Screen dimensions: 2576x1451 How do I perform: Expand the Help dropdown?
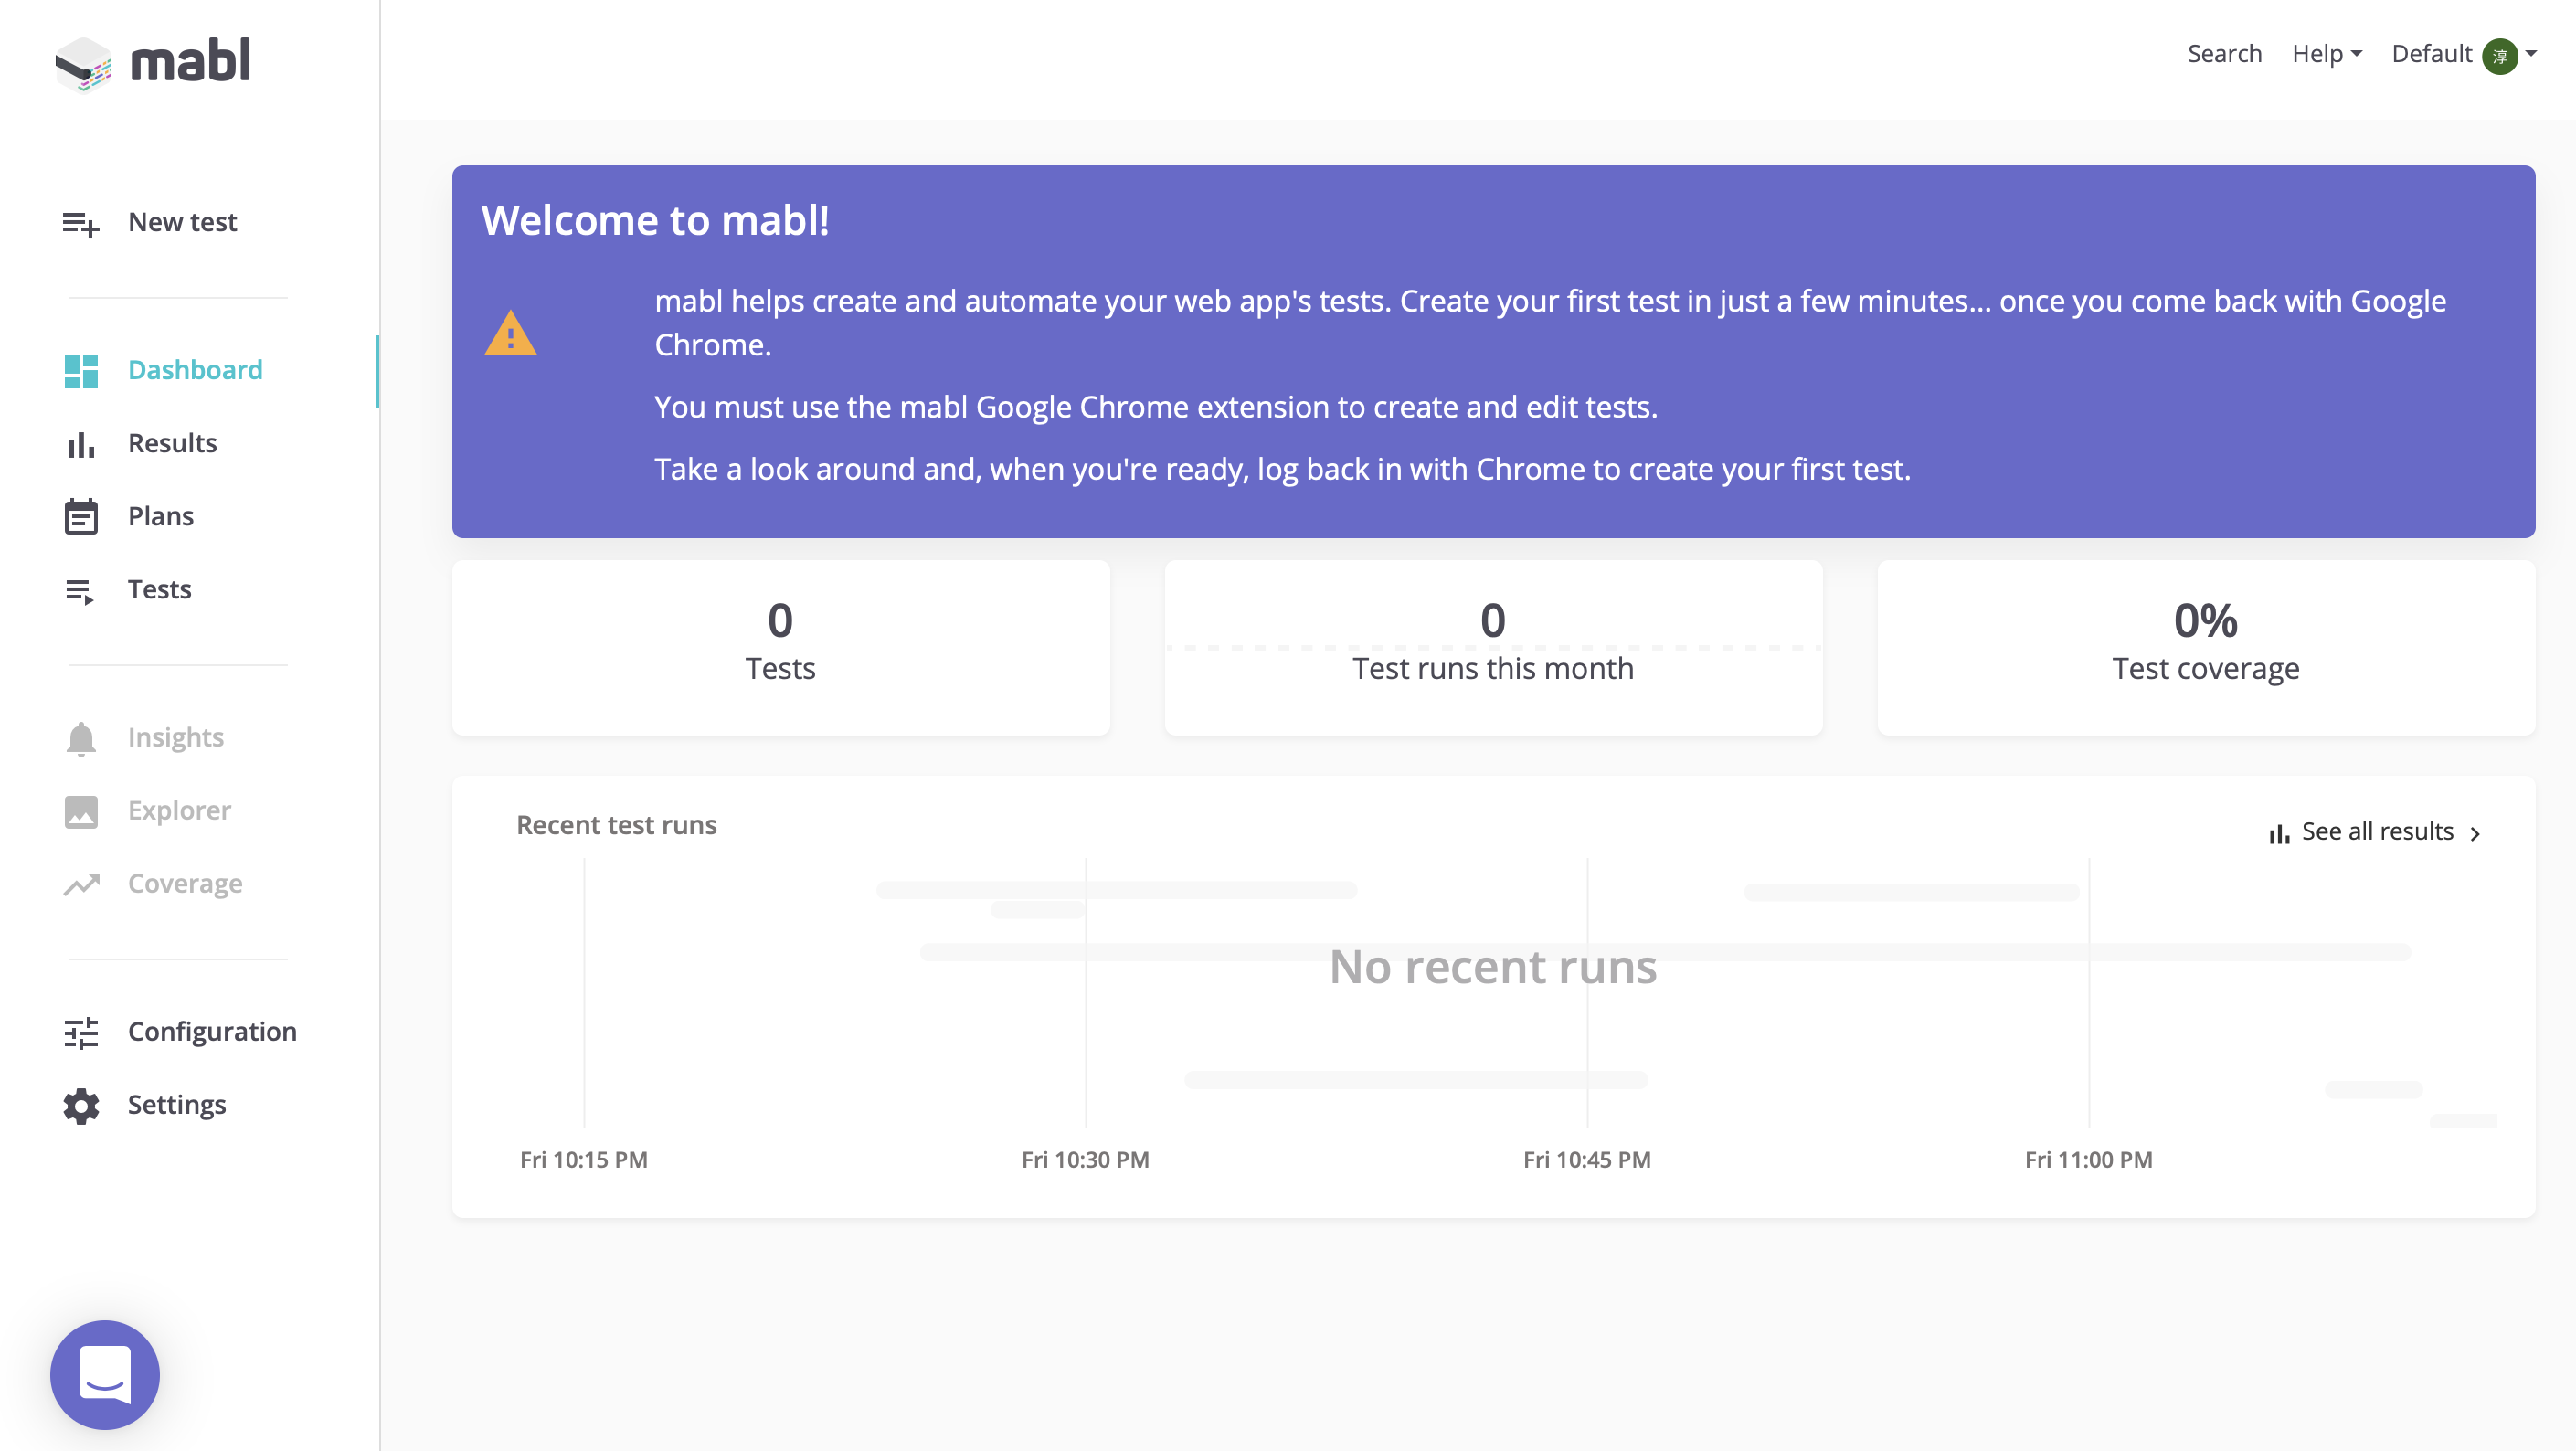(x=2326, y=54)
